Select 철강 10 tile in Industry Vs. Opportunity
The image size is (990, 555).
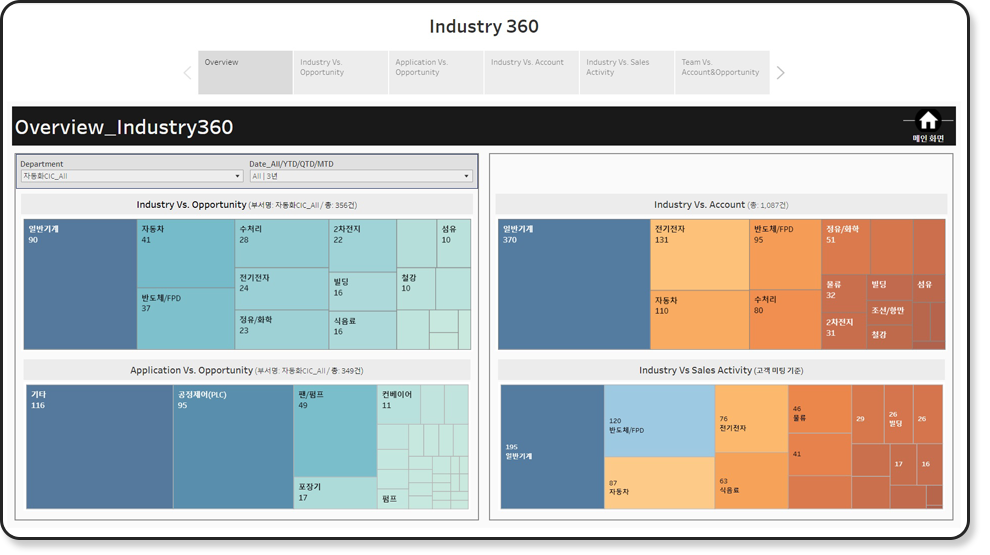(415, 289)
